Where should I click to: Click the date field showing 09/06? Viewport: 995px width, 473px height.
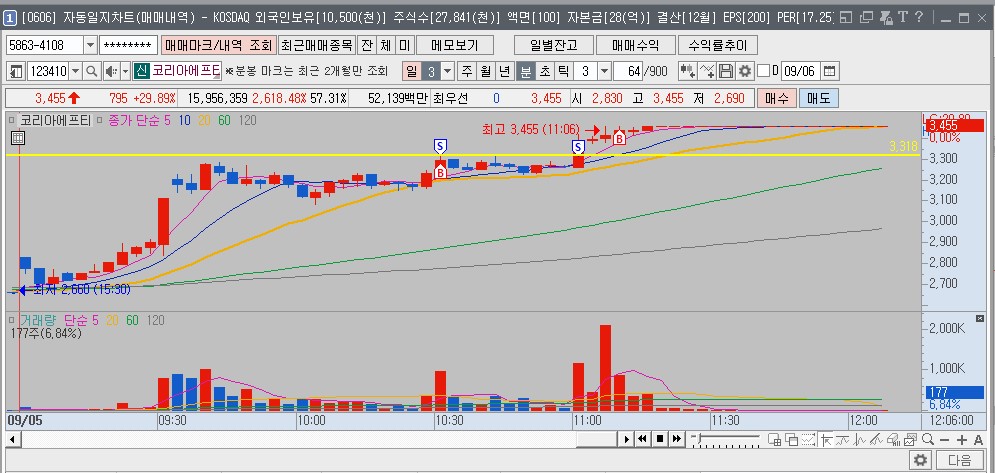tap(800, 71)
